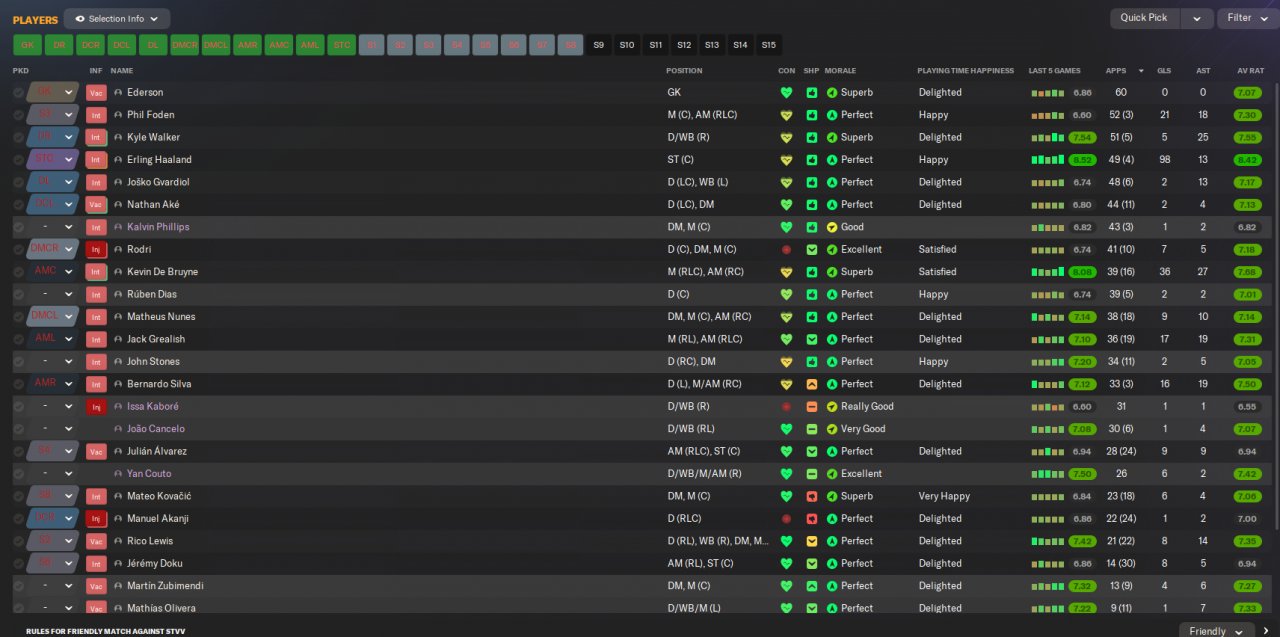Image resolution: width=1280 pixels, height=637 pixels.
Task: Select the STC position slot
Action: tap(342, 45)
